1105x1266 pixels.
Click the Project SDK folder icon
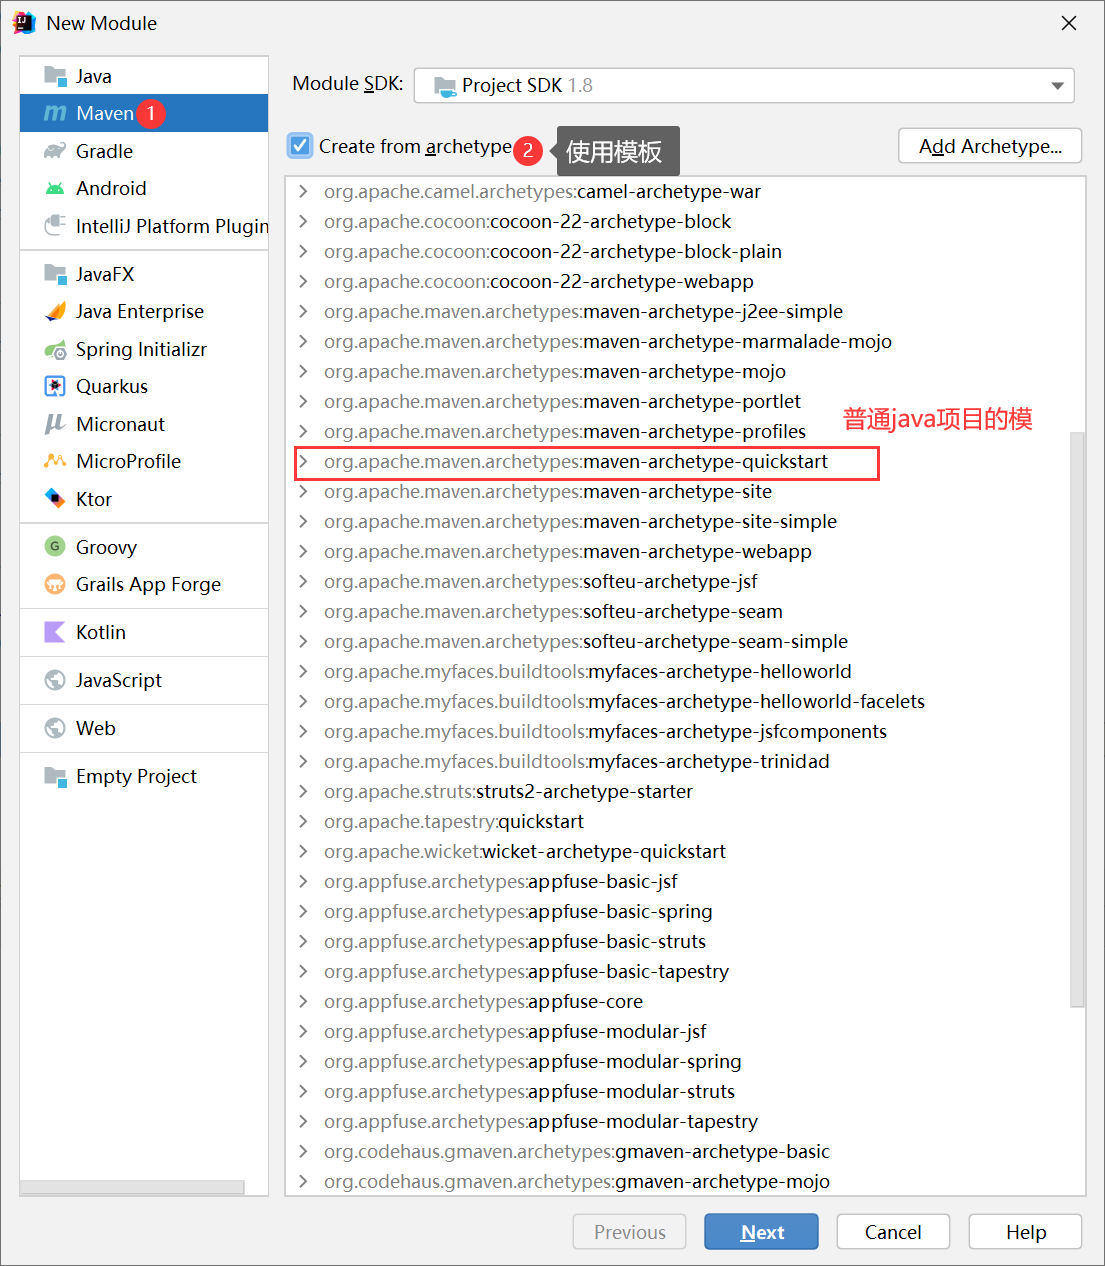(445, 86)
